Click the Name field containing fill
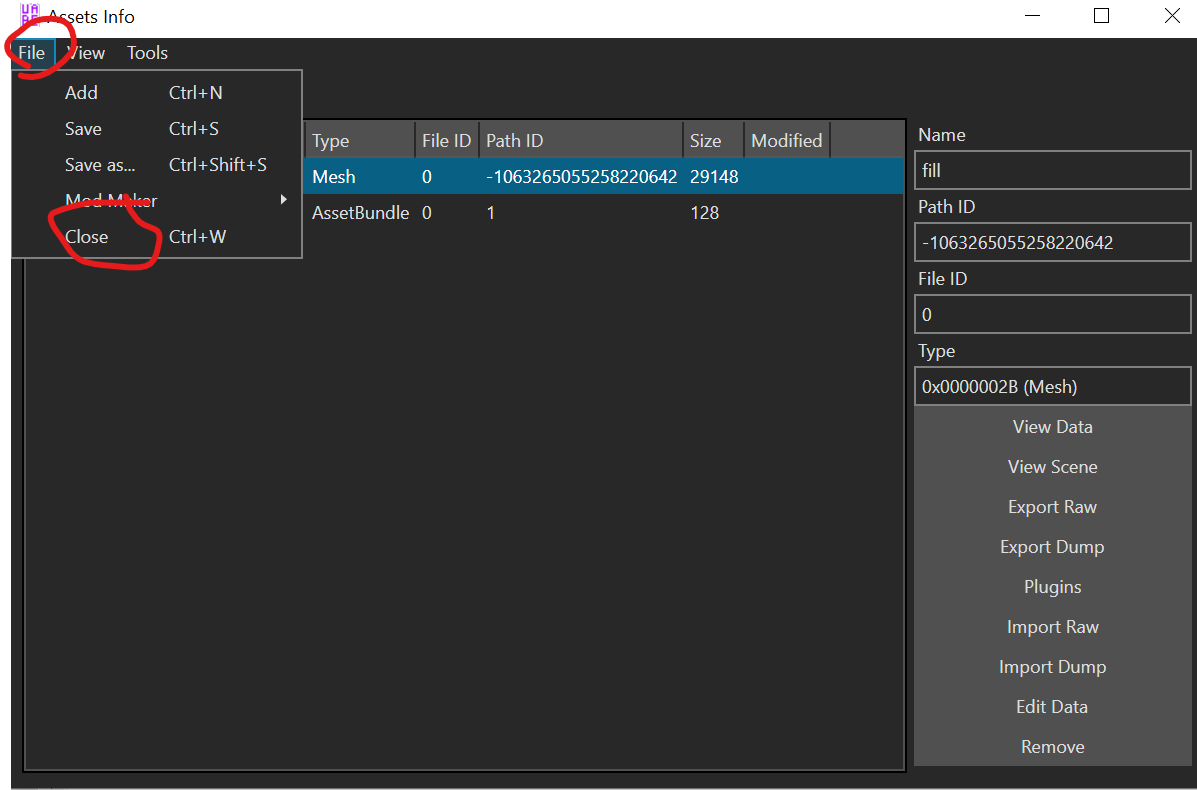Image resolution: width=1197 pixels, height=790 pixels. (1053, 170)
